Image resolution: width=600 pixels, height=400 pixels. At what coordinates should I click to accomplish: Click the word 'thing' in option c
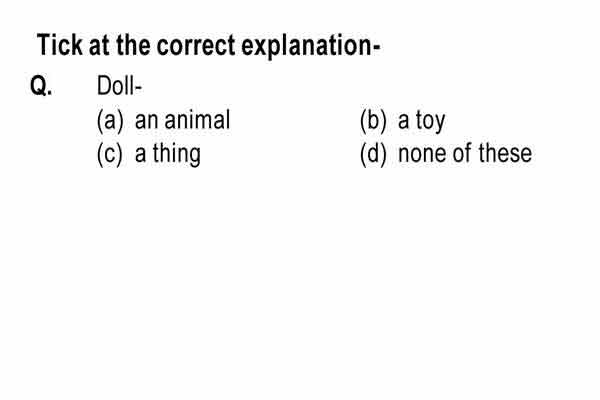177,155
